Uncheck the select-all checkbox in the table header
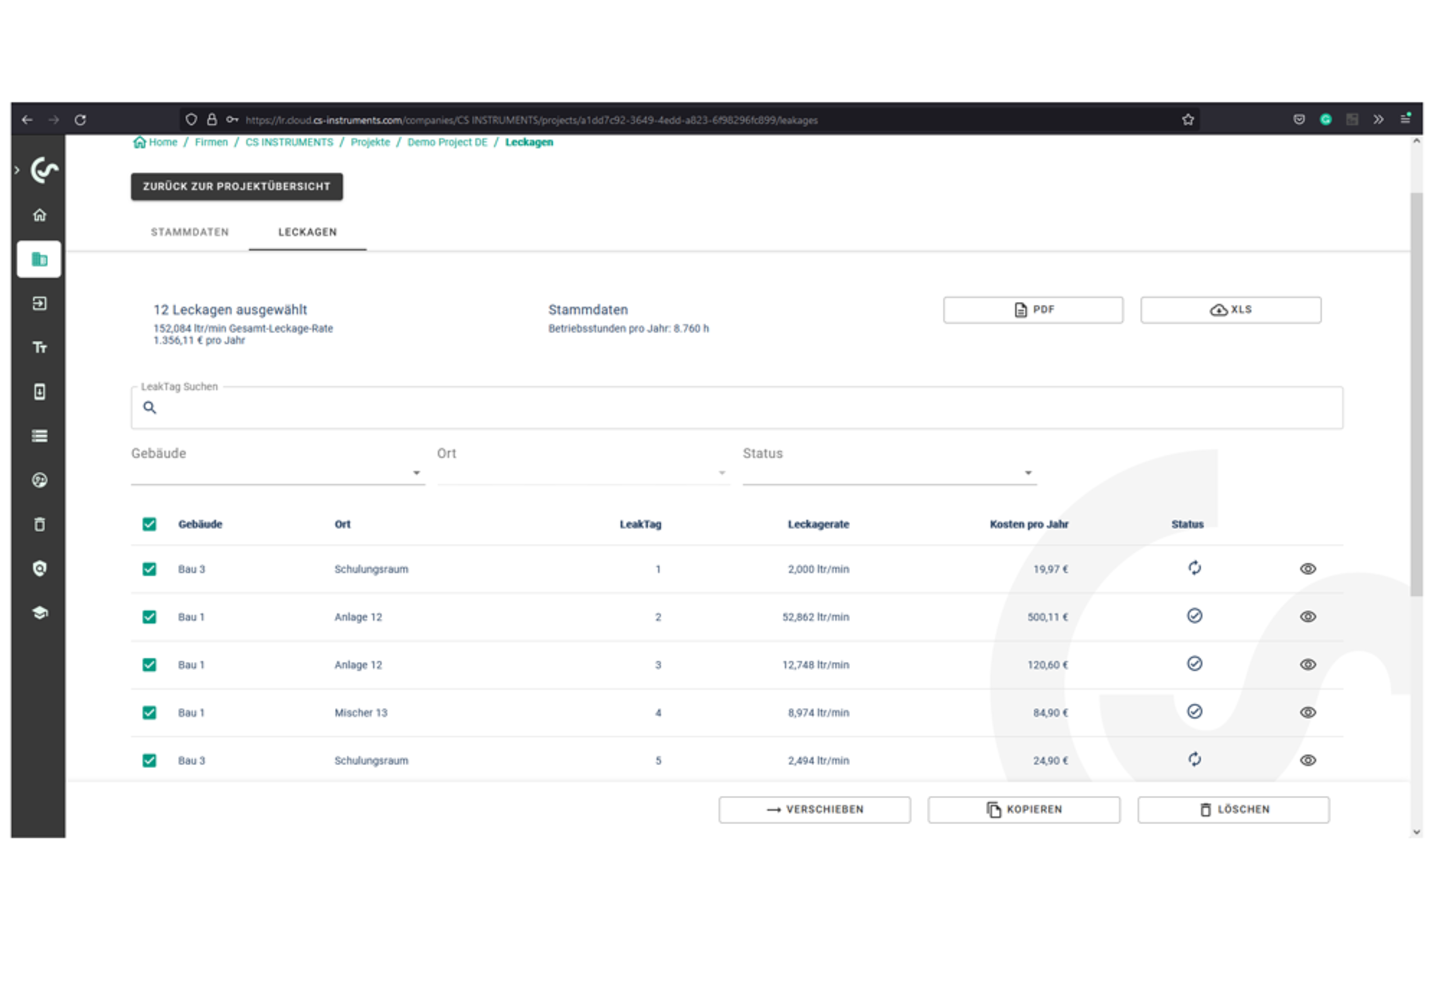 pos(149,524)
